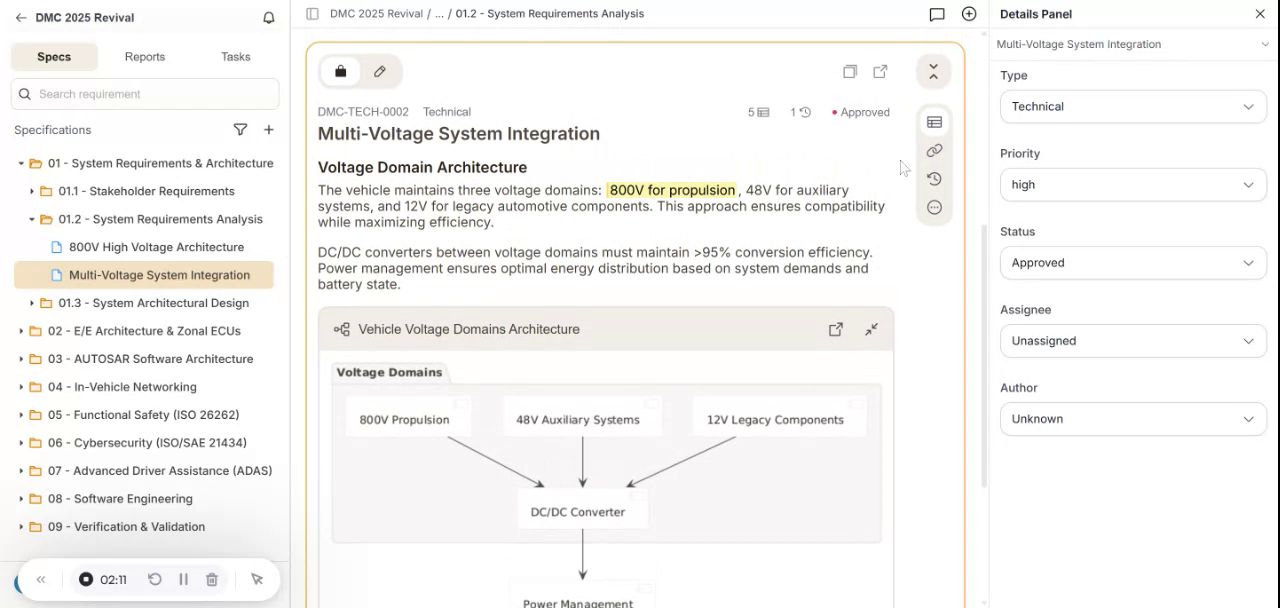Select the lock mode toggle
This screenshot has height=608, width=1280.
pos(341,72)
